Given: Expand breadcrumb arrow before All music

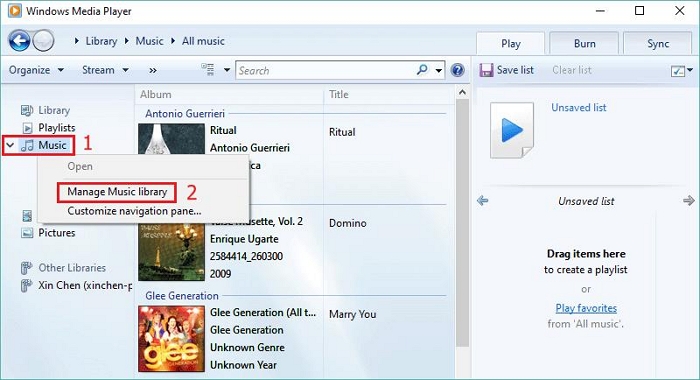Looking at the screenshot, I should [x=173, y=41].
